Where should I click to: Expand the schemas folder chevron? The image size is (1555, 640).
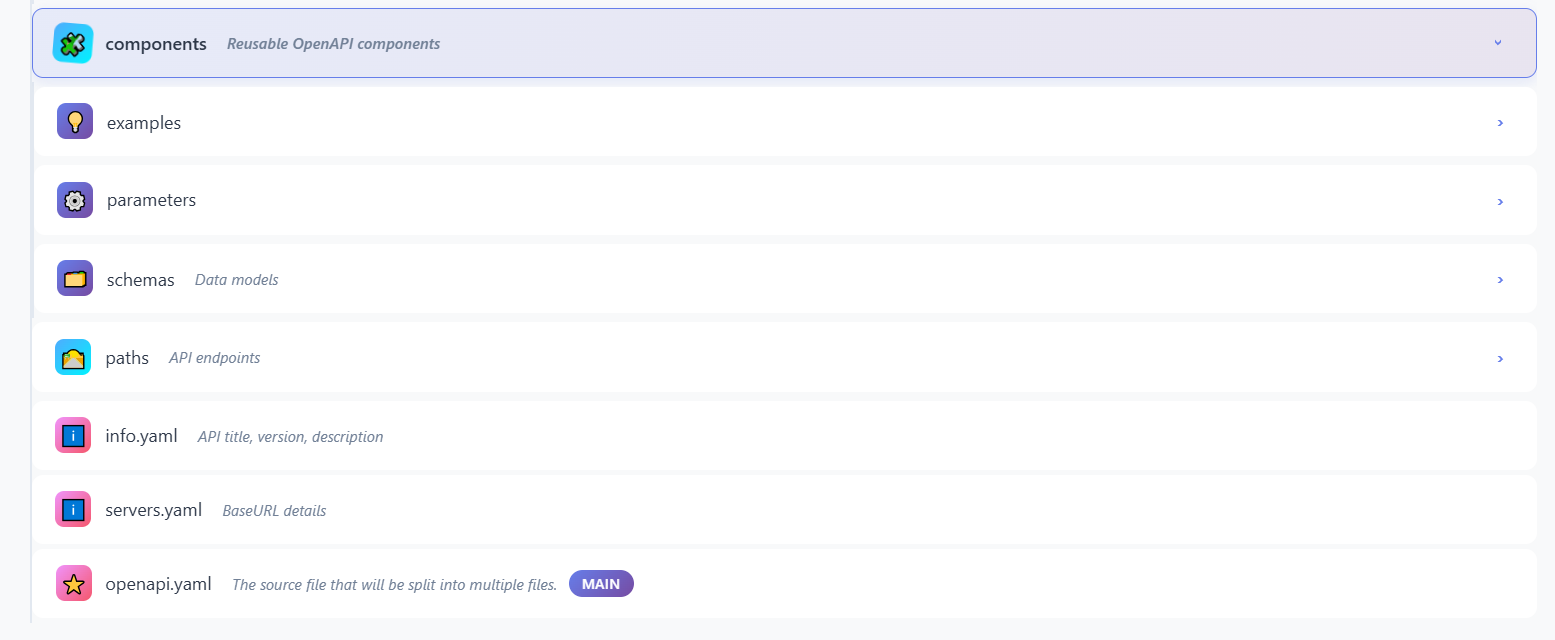[1499, 280]
